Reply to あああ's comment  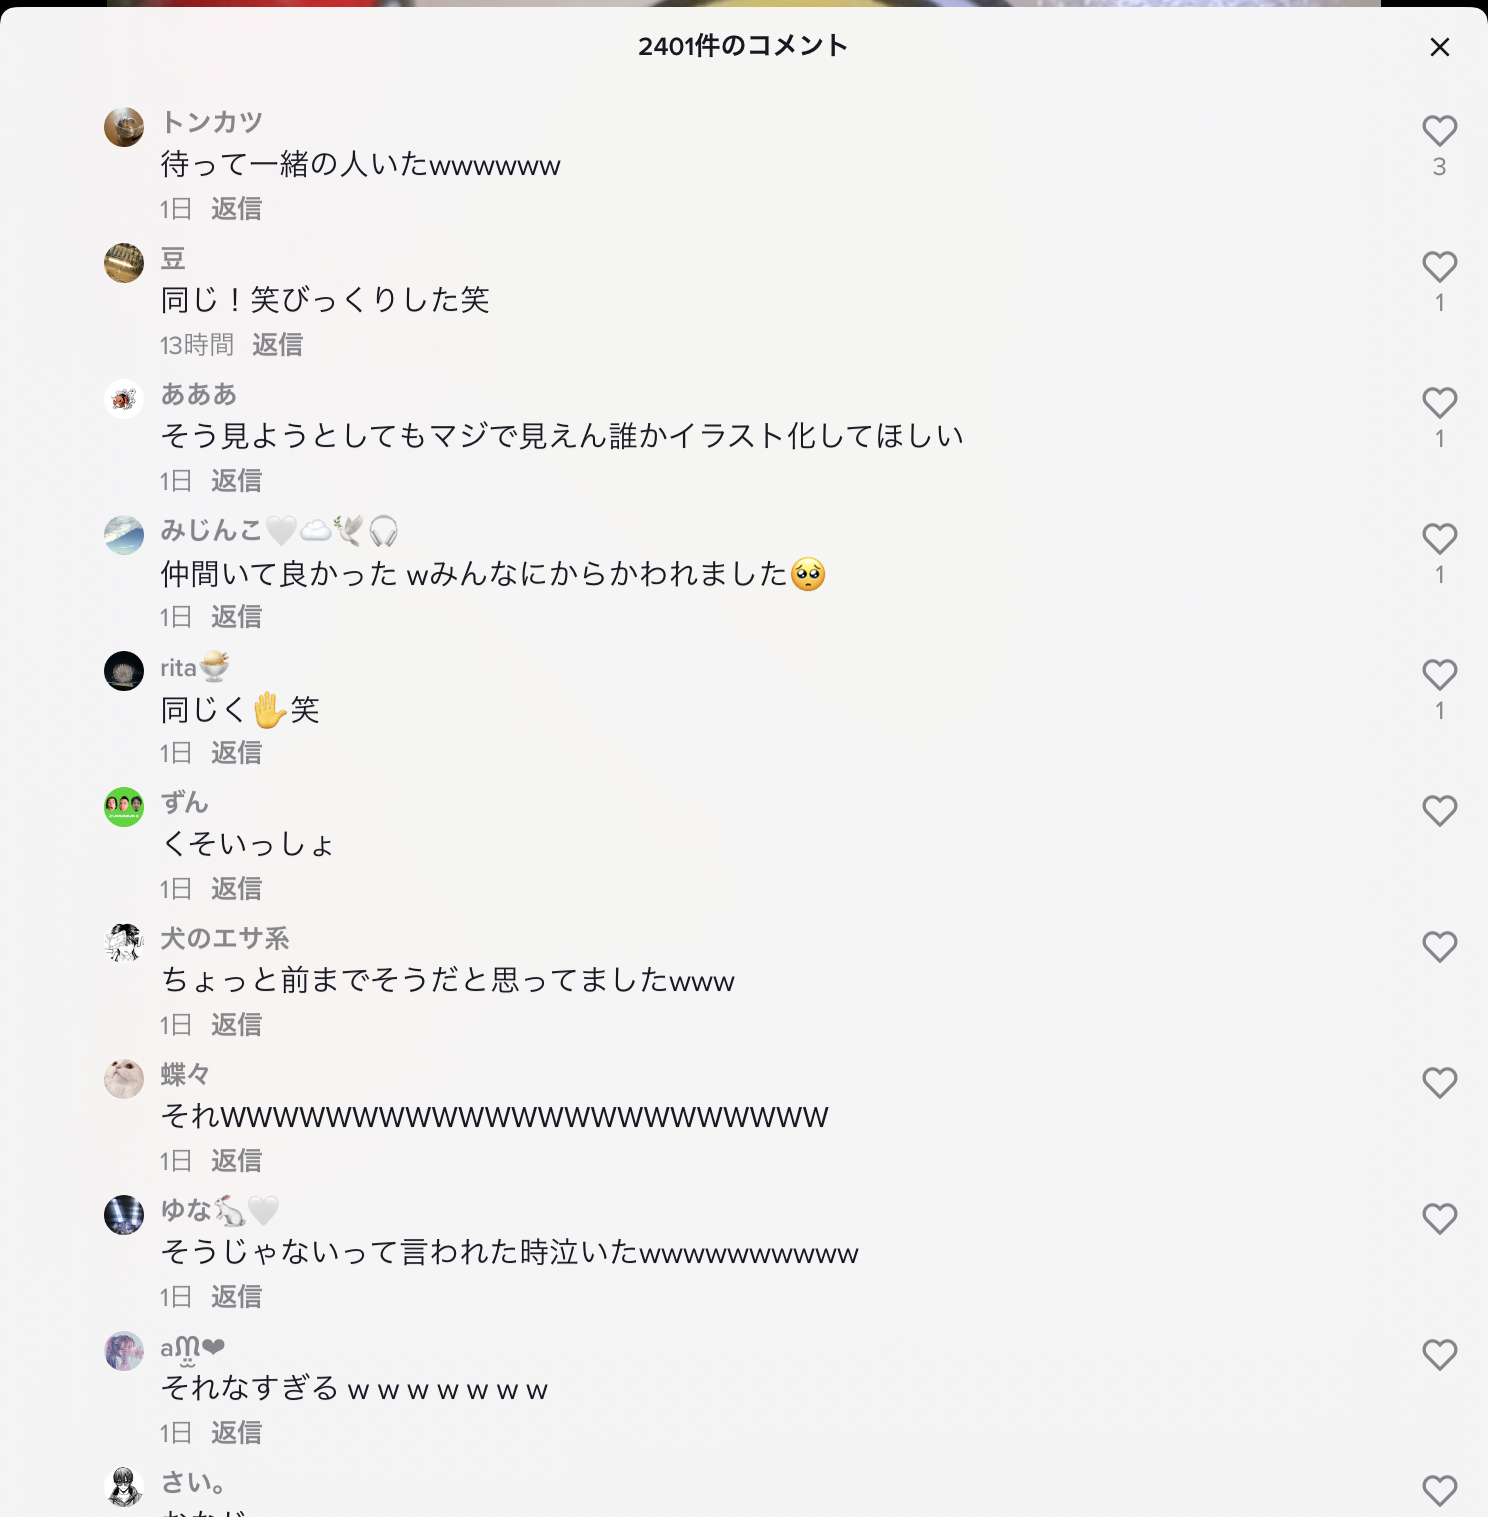tap(236, 481)
